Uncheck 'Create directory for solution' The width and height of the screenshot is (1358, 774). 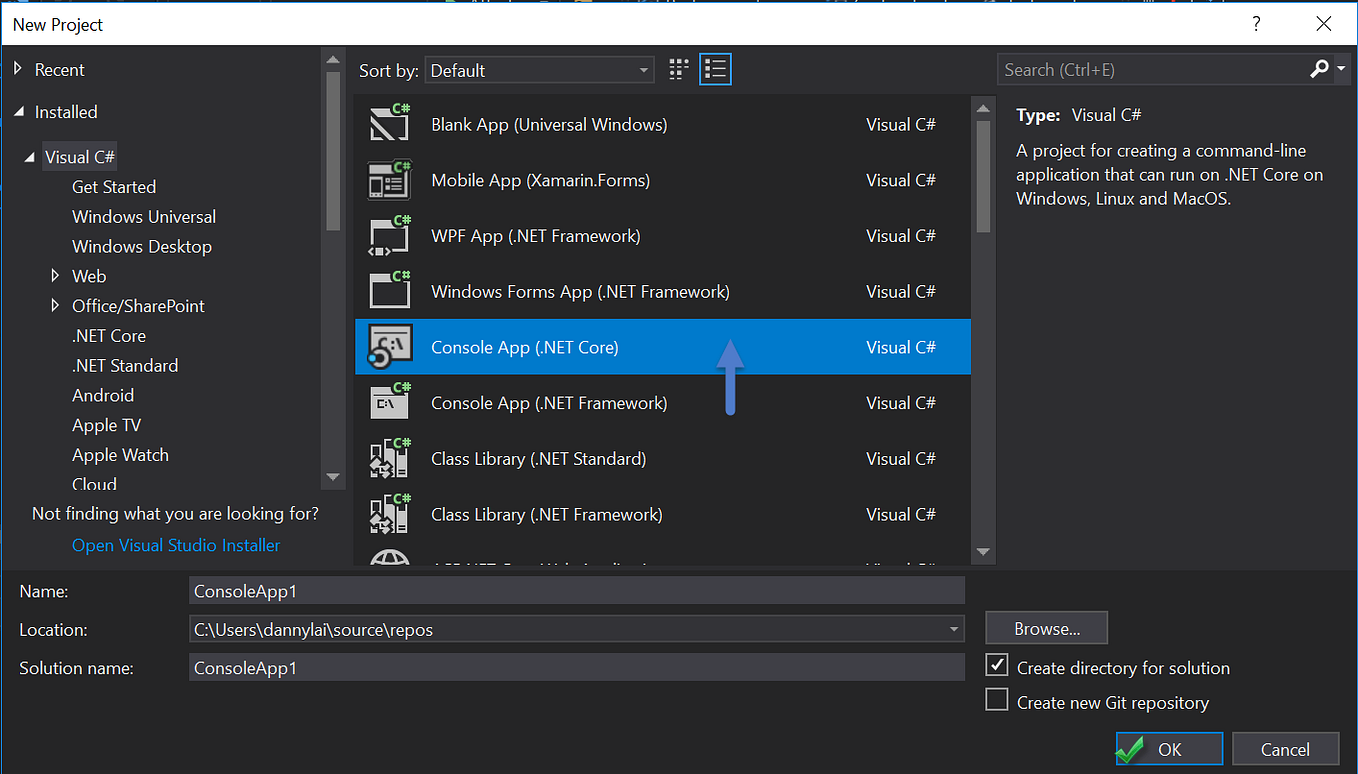click(996, 665)
